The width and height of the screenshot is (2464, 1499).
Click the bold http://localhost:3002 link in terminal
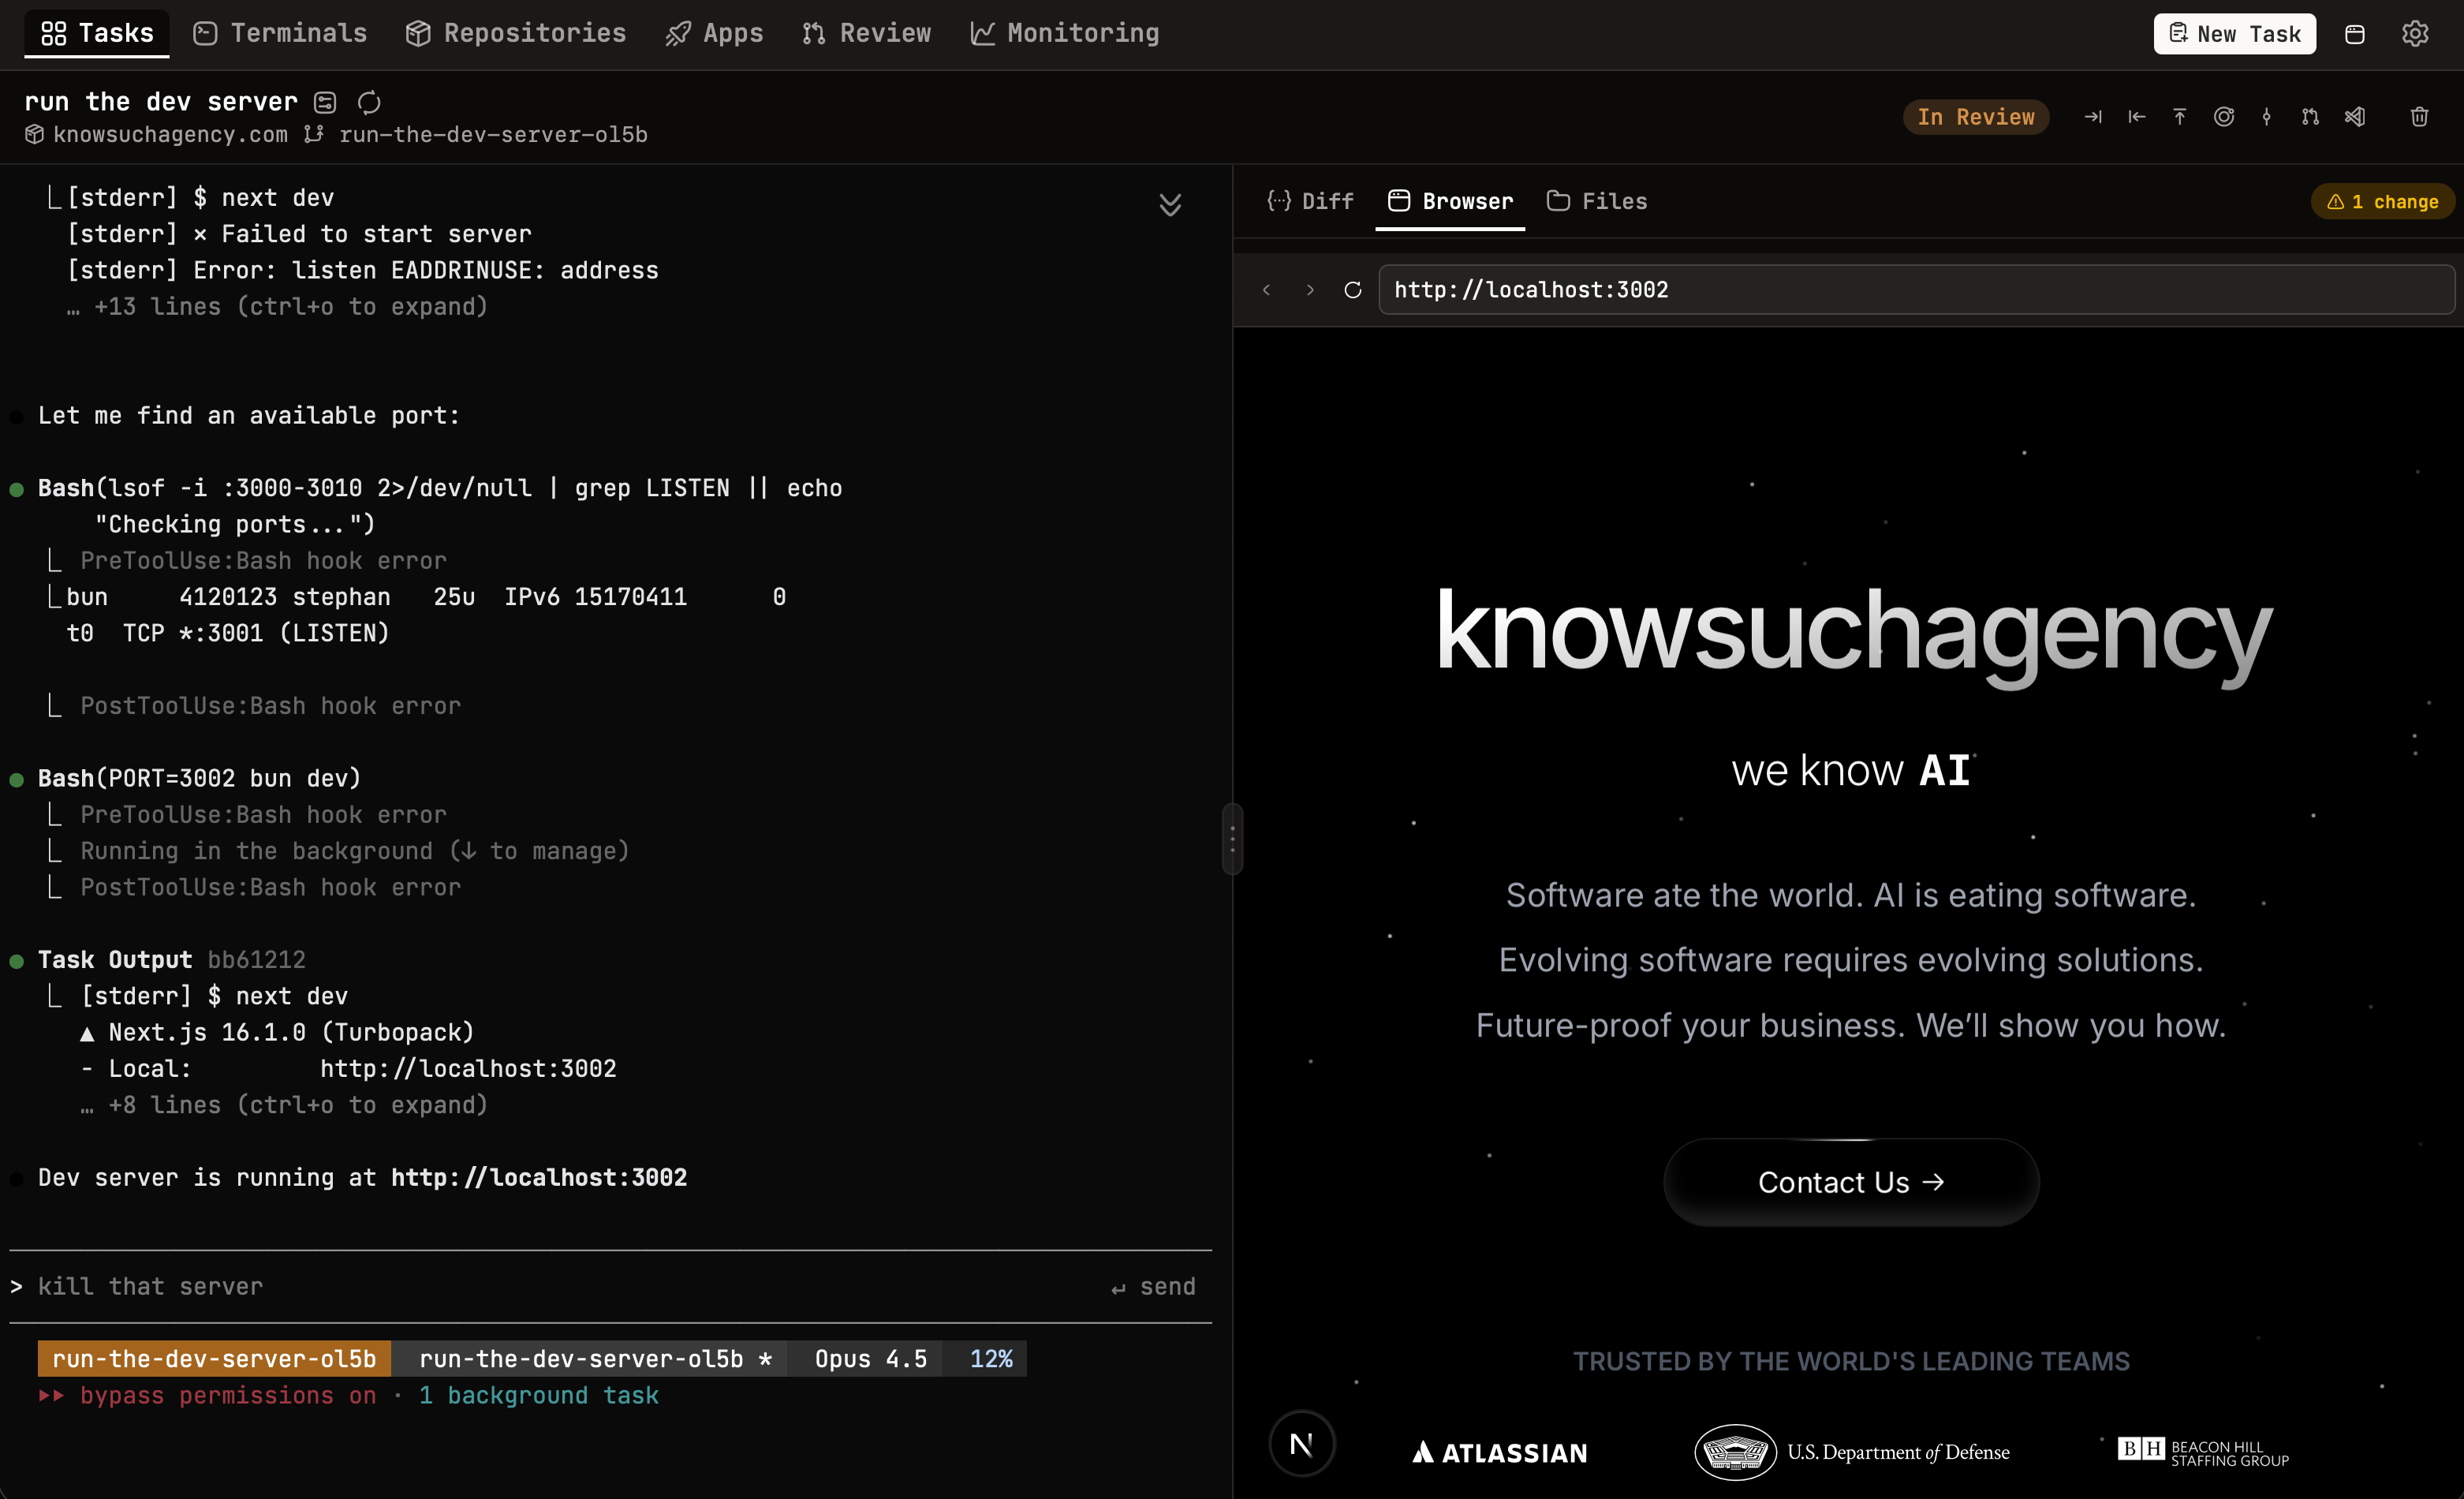539,1177
